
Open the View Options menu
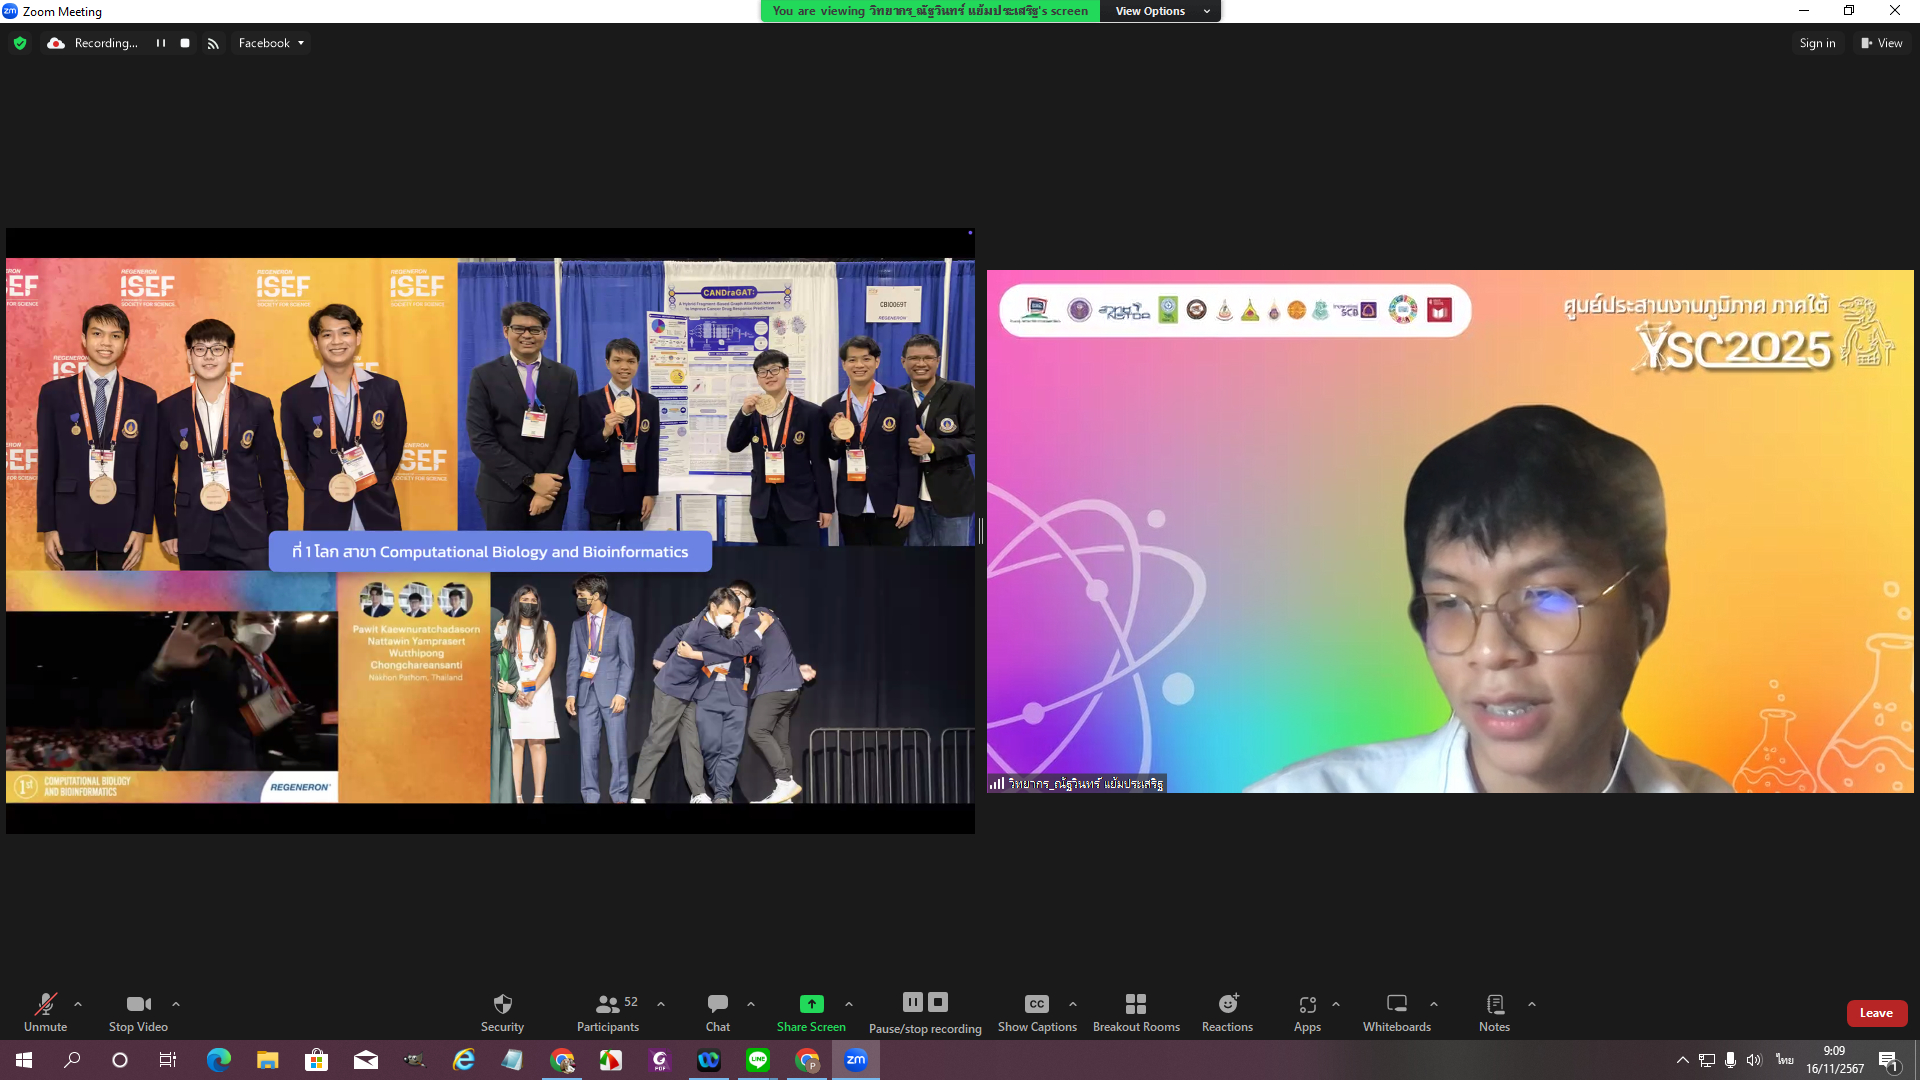1159,11
